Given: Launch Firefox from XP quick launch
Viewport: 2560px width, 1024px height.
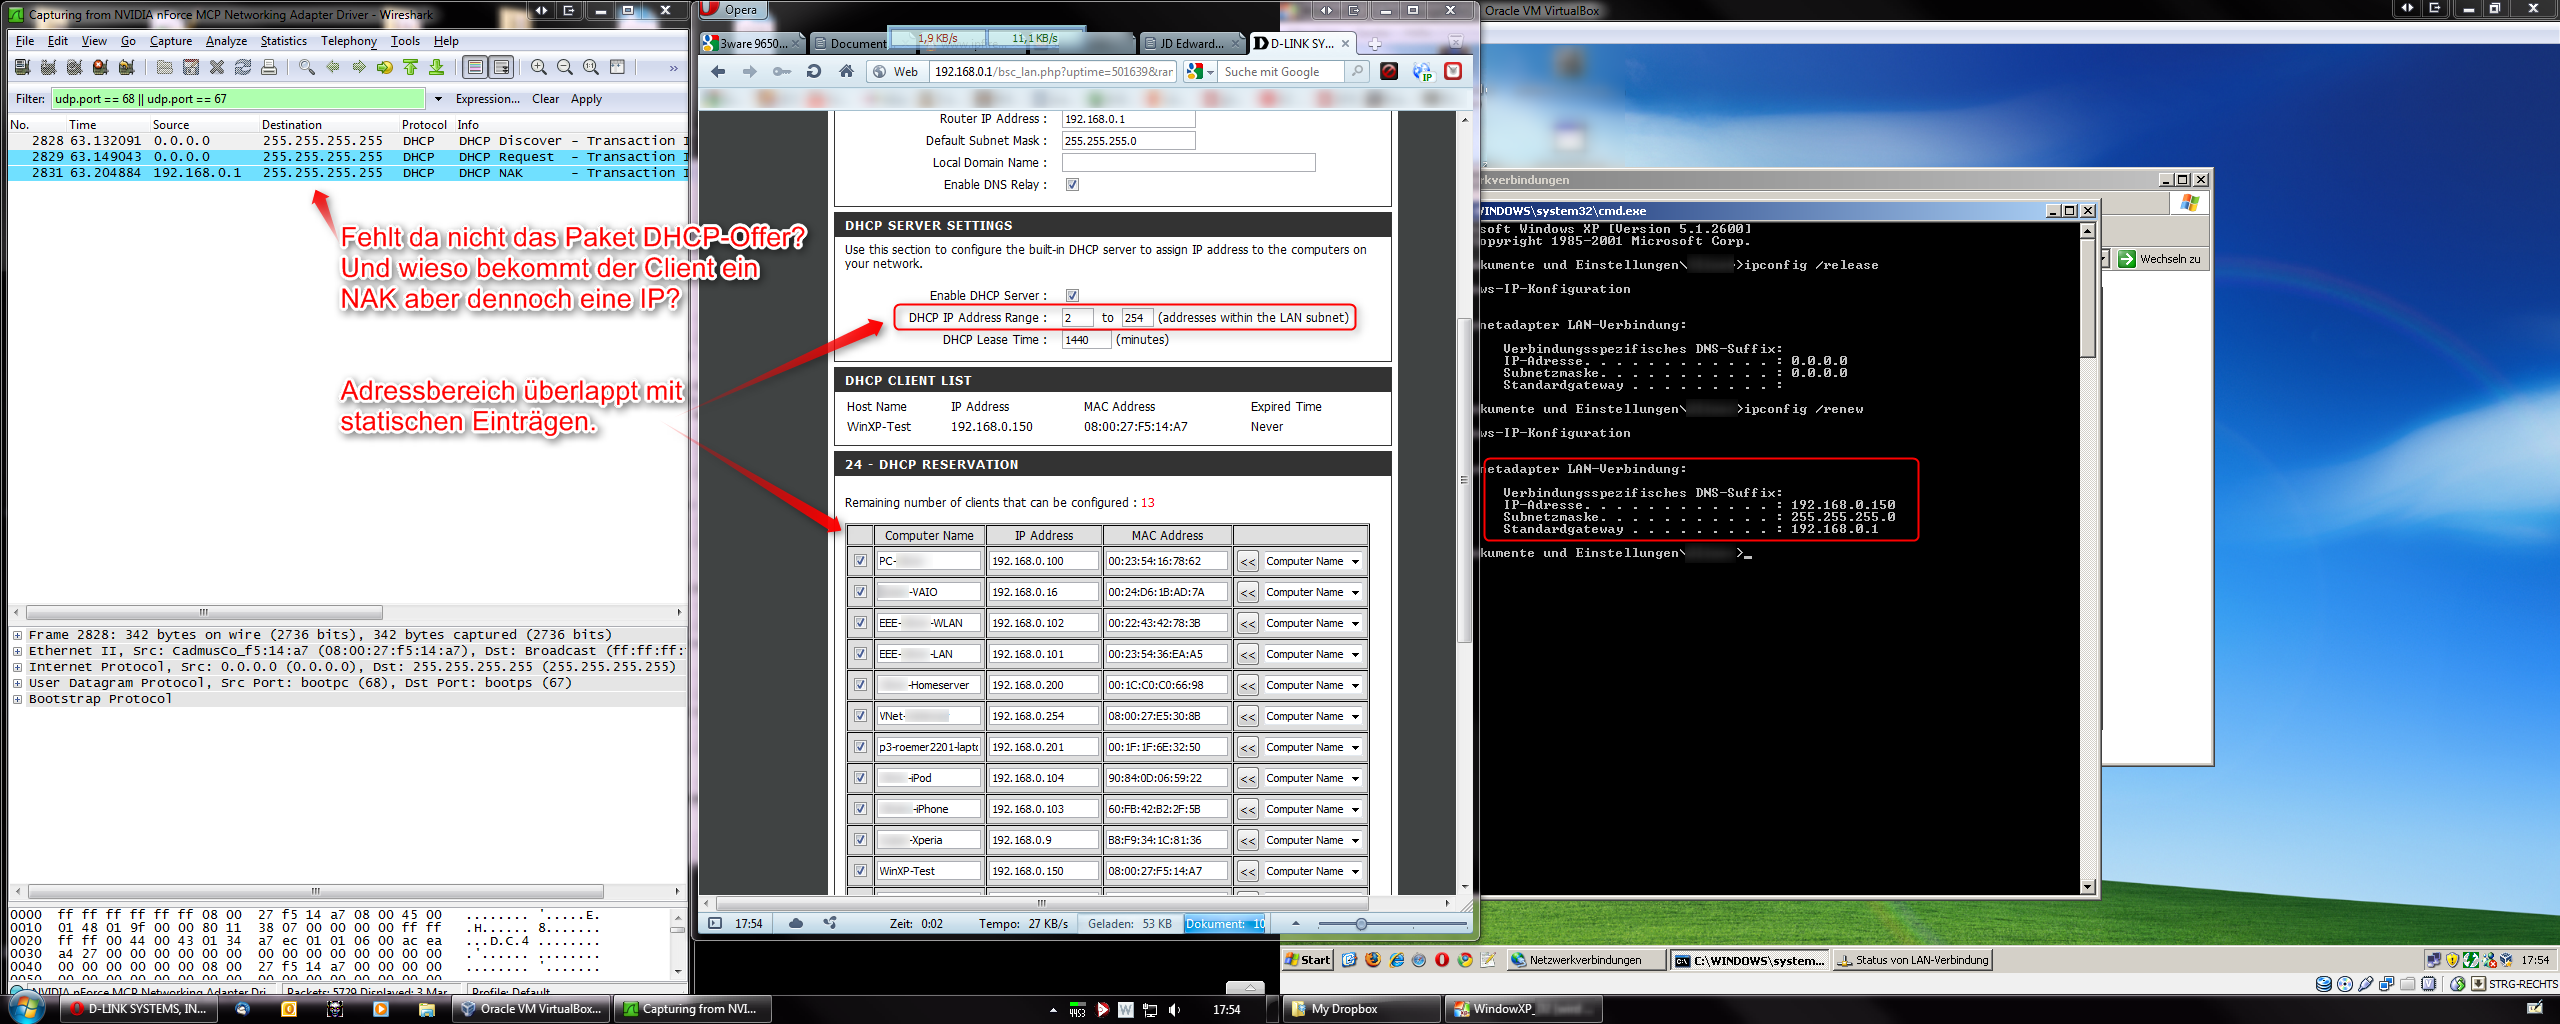Looking at the screenshot, I should 1373,960.
